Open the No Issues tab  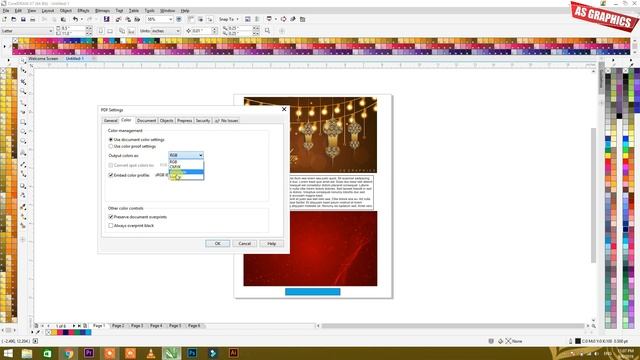[x=226, y=121]
